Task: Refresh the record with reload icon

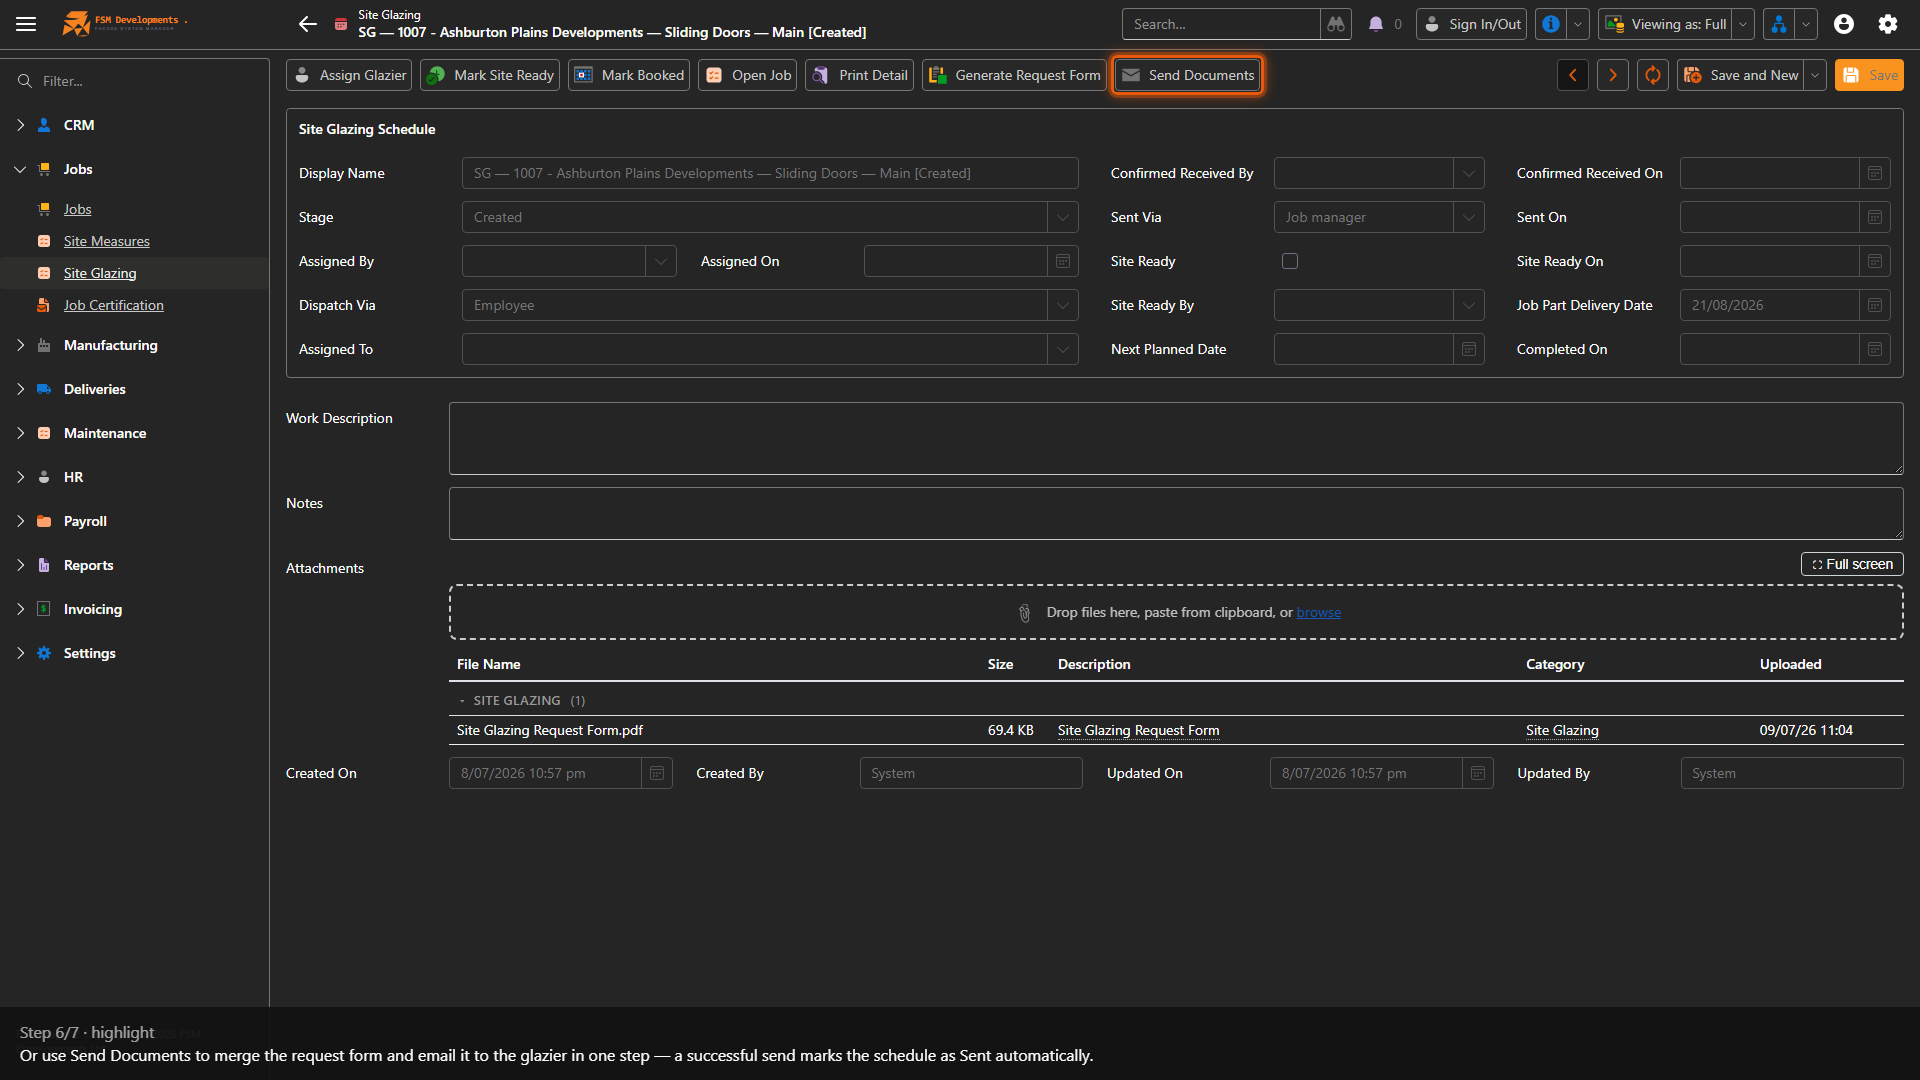Action: pos(1653,75)
